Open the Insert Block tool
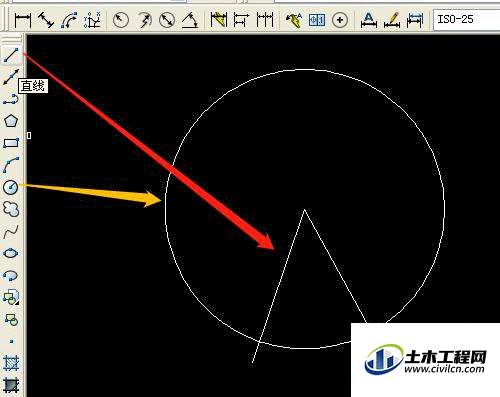The width and height of the screenshot is (500, 397). tap(11, 297)
